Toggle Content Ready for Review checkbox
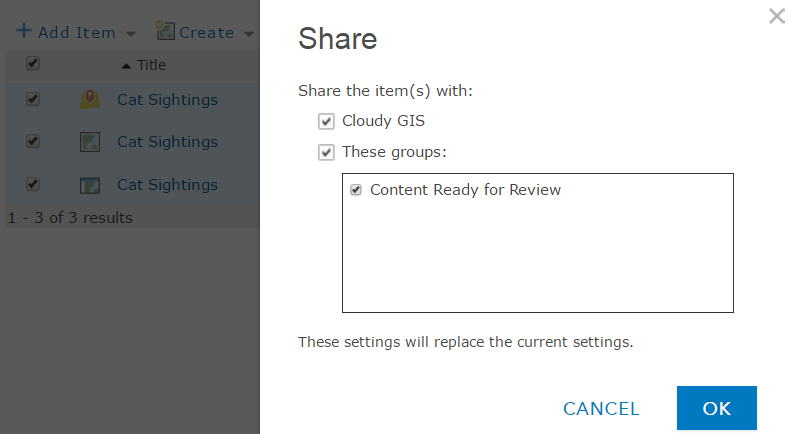The image size is (789, 434). [x=356, y=190]
